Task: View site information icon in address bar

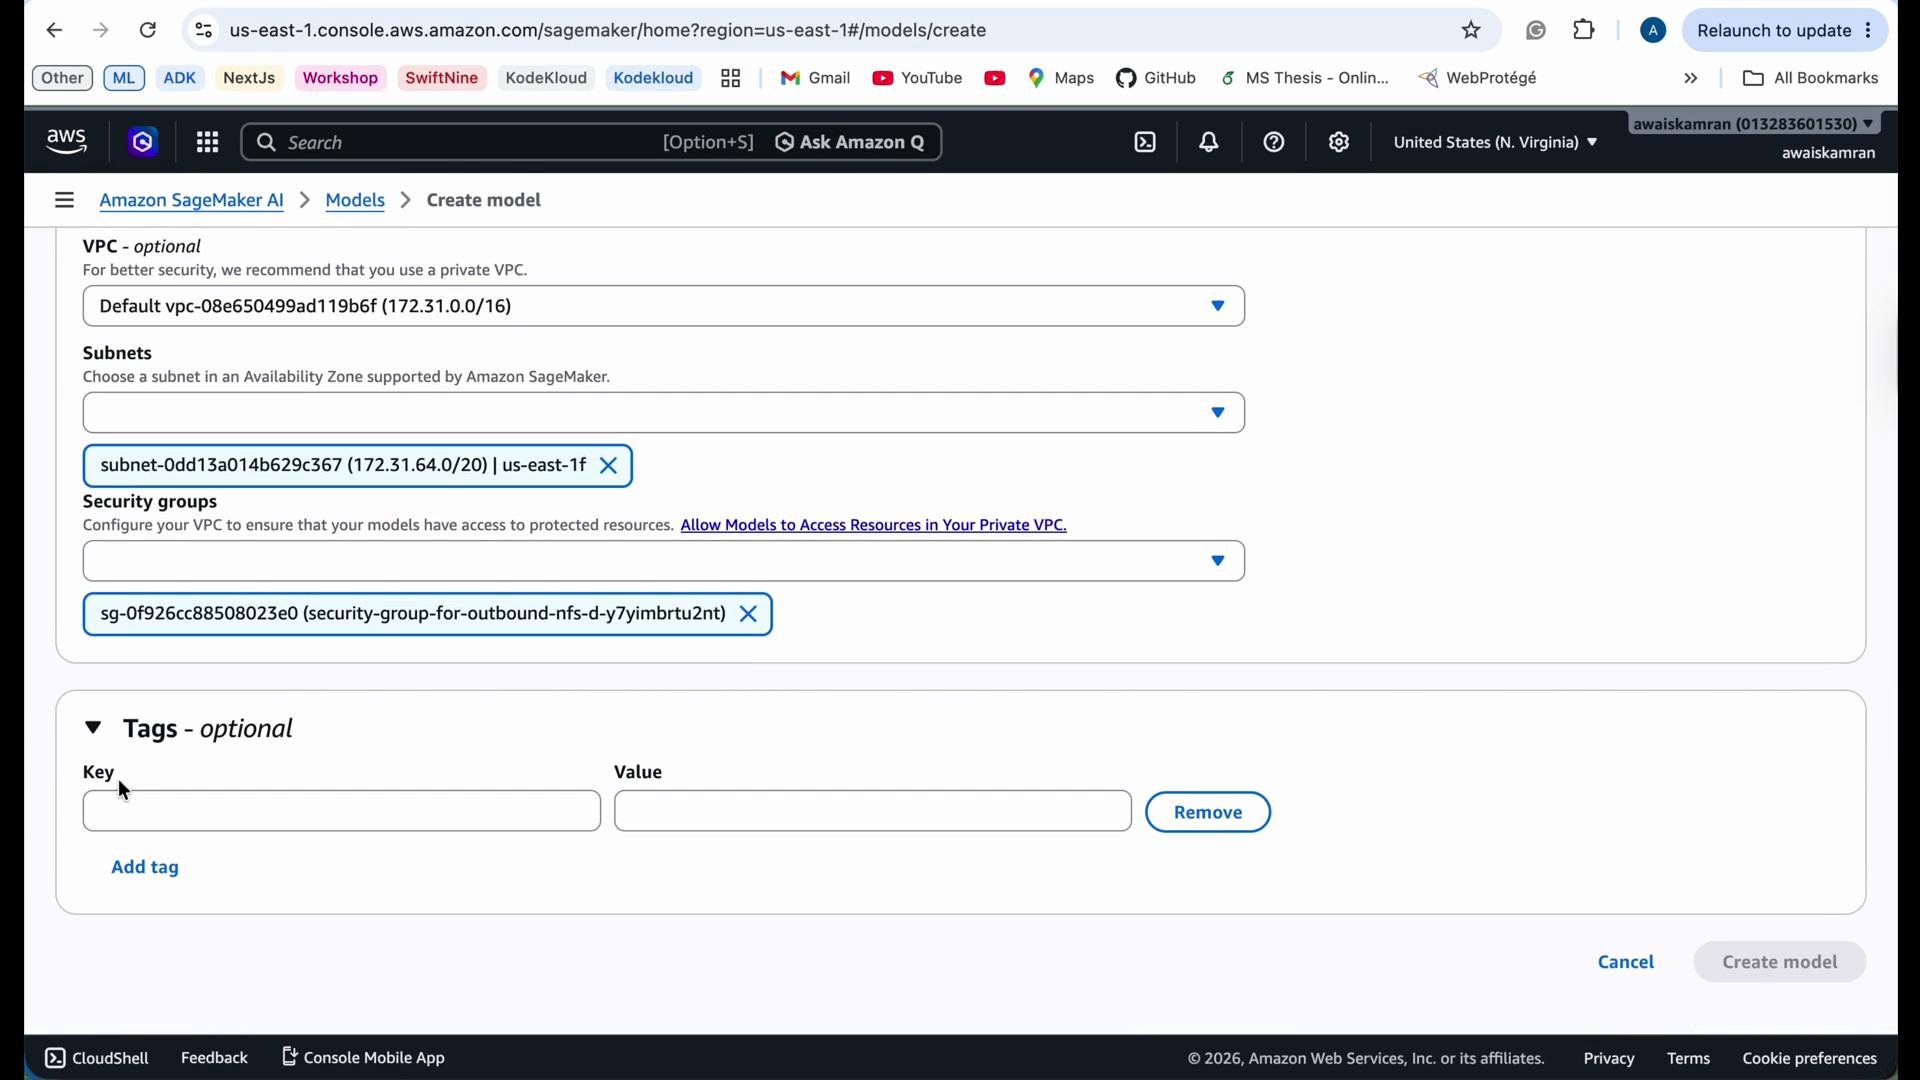Action: [x=204, y=31]
